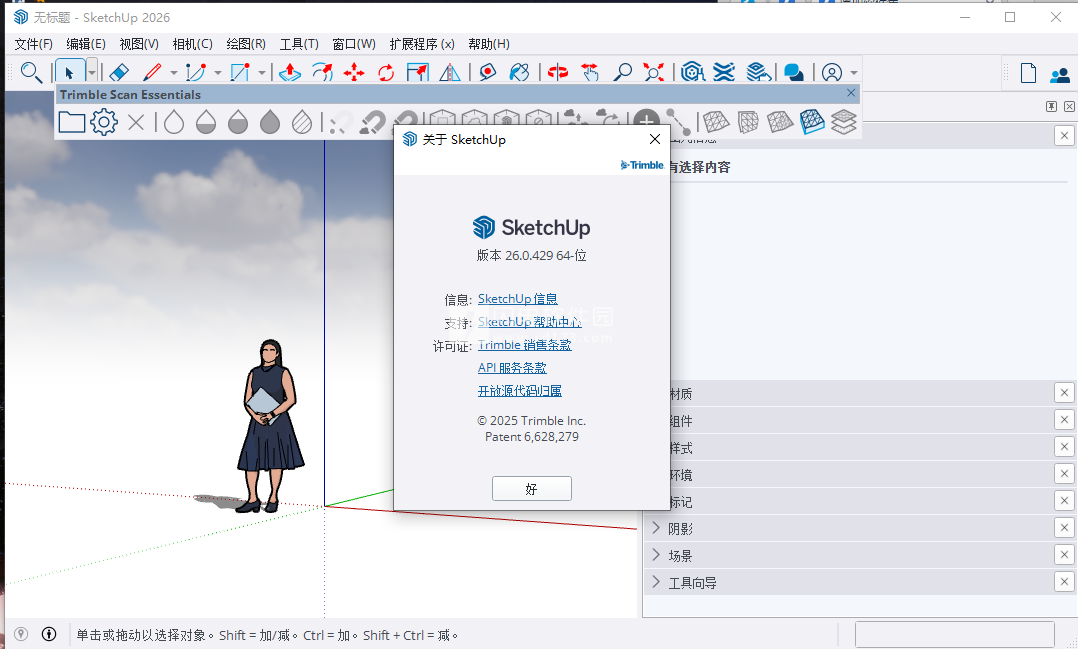1078x649 pixels.
Task: Open the Line tool dropdown arrow
Action: click(x=173, y=72)
